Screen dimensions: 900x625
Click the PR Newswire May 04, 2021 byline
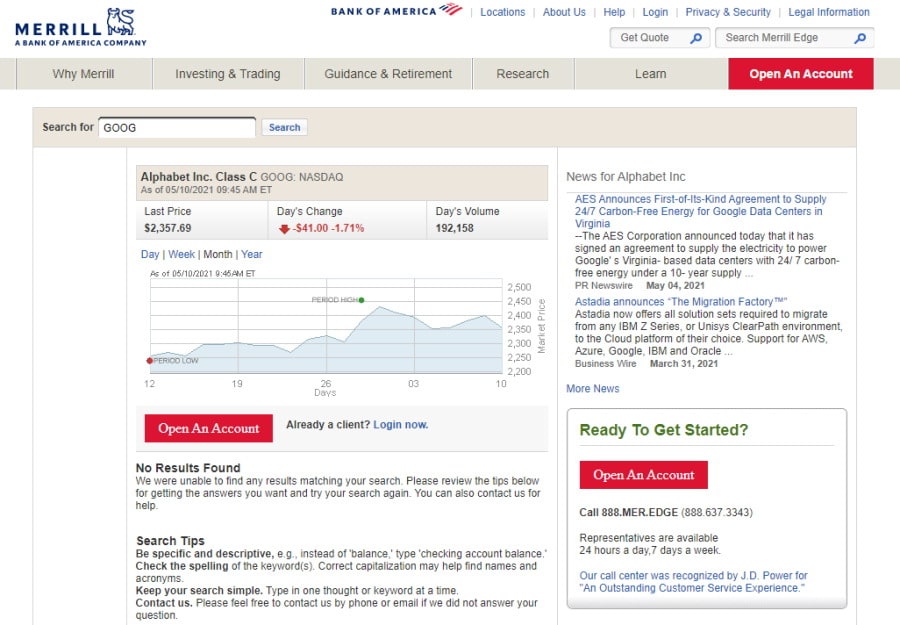point(639,285)
